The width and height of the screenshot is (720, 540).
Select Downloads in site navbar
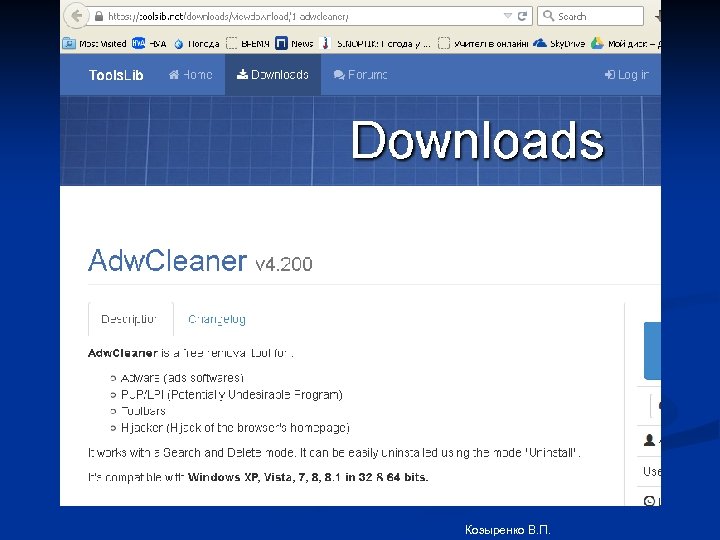click(x=273, y=74)
